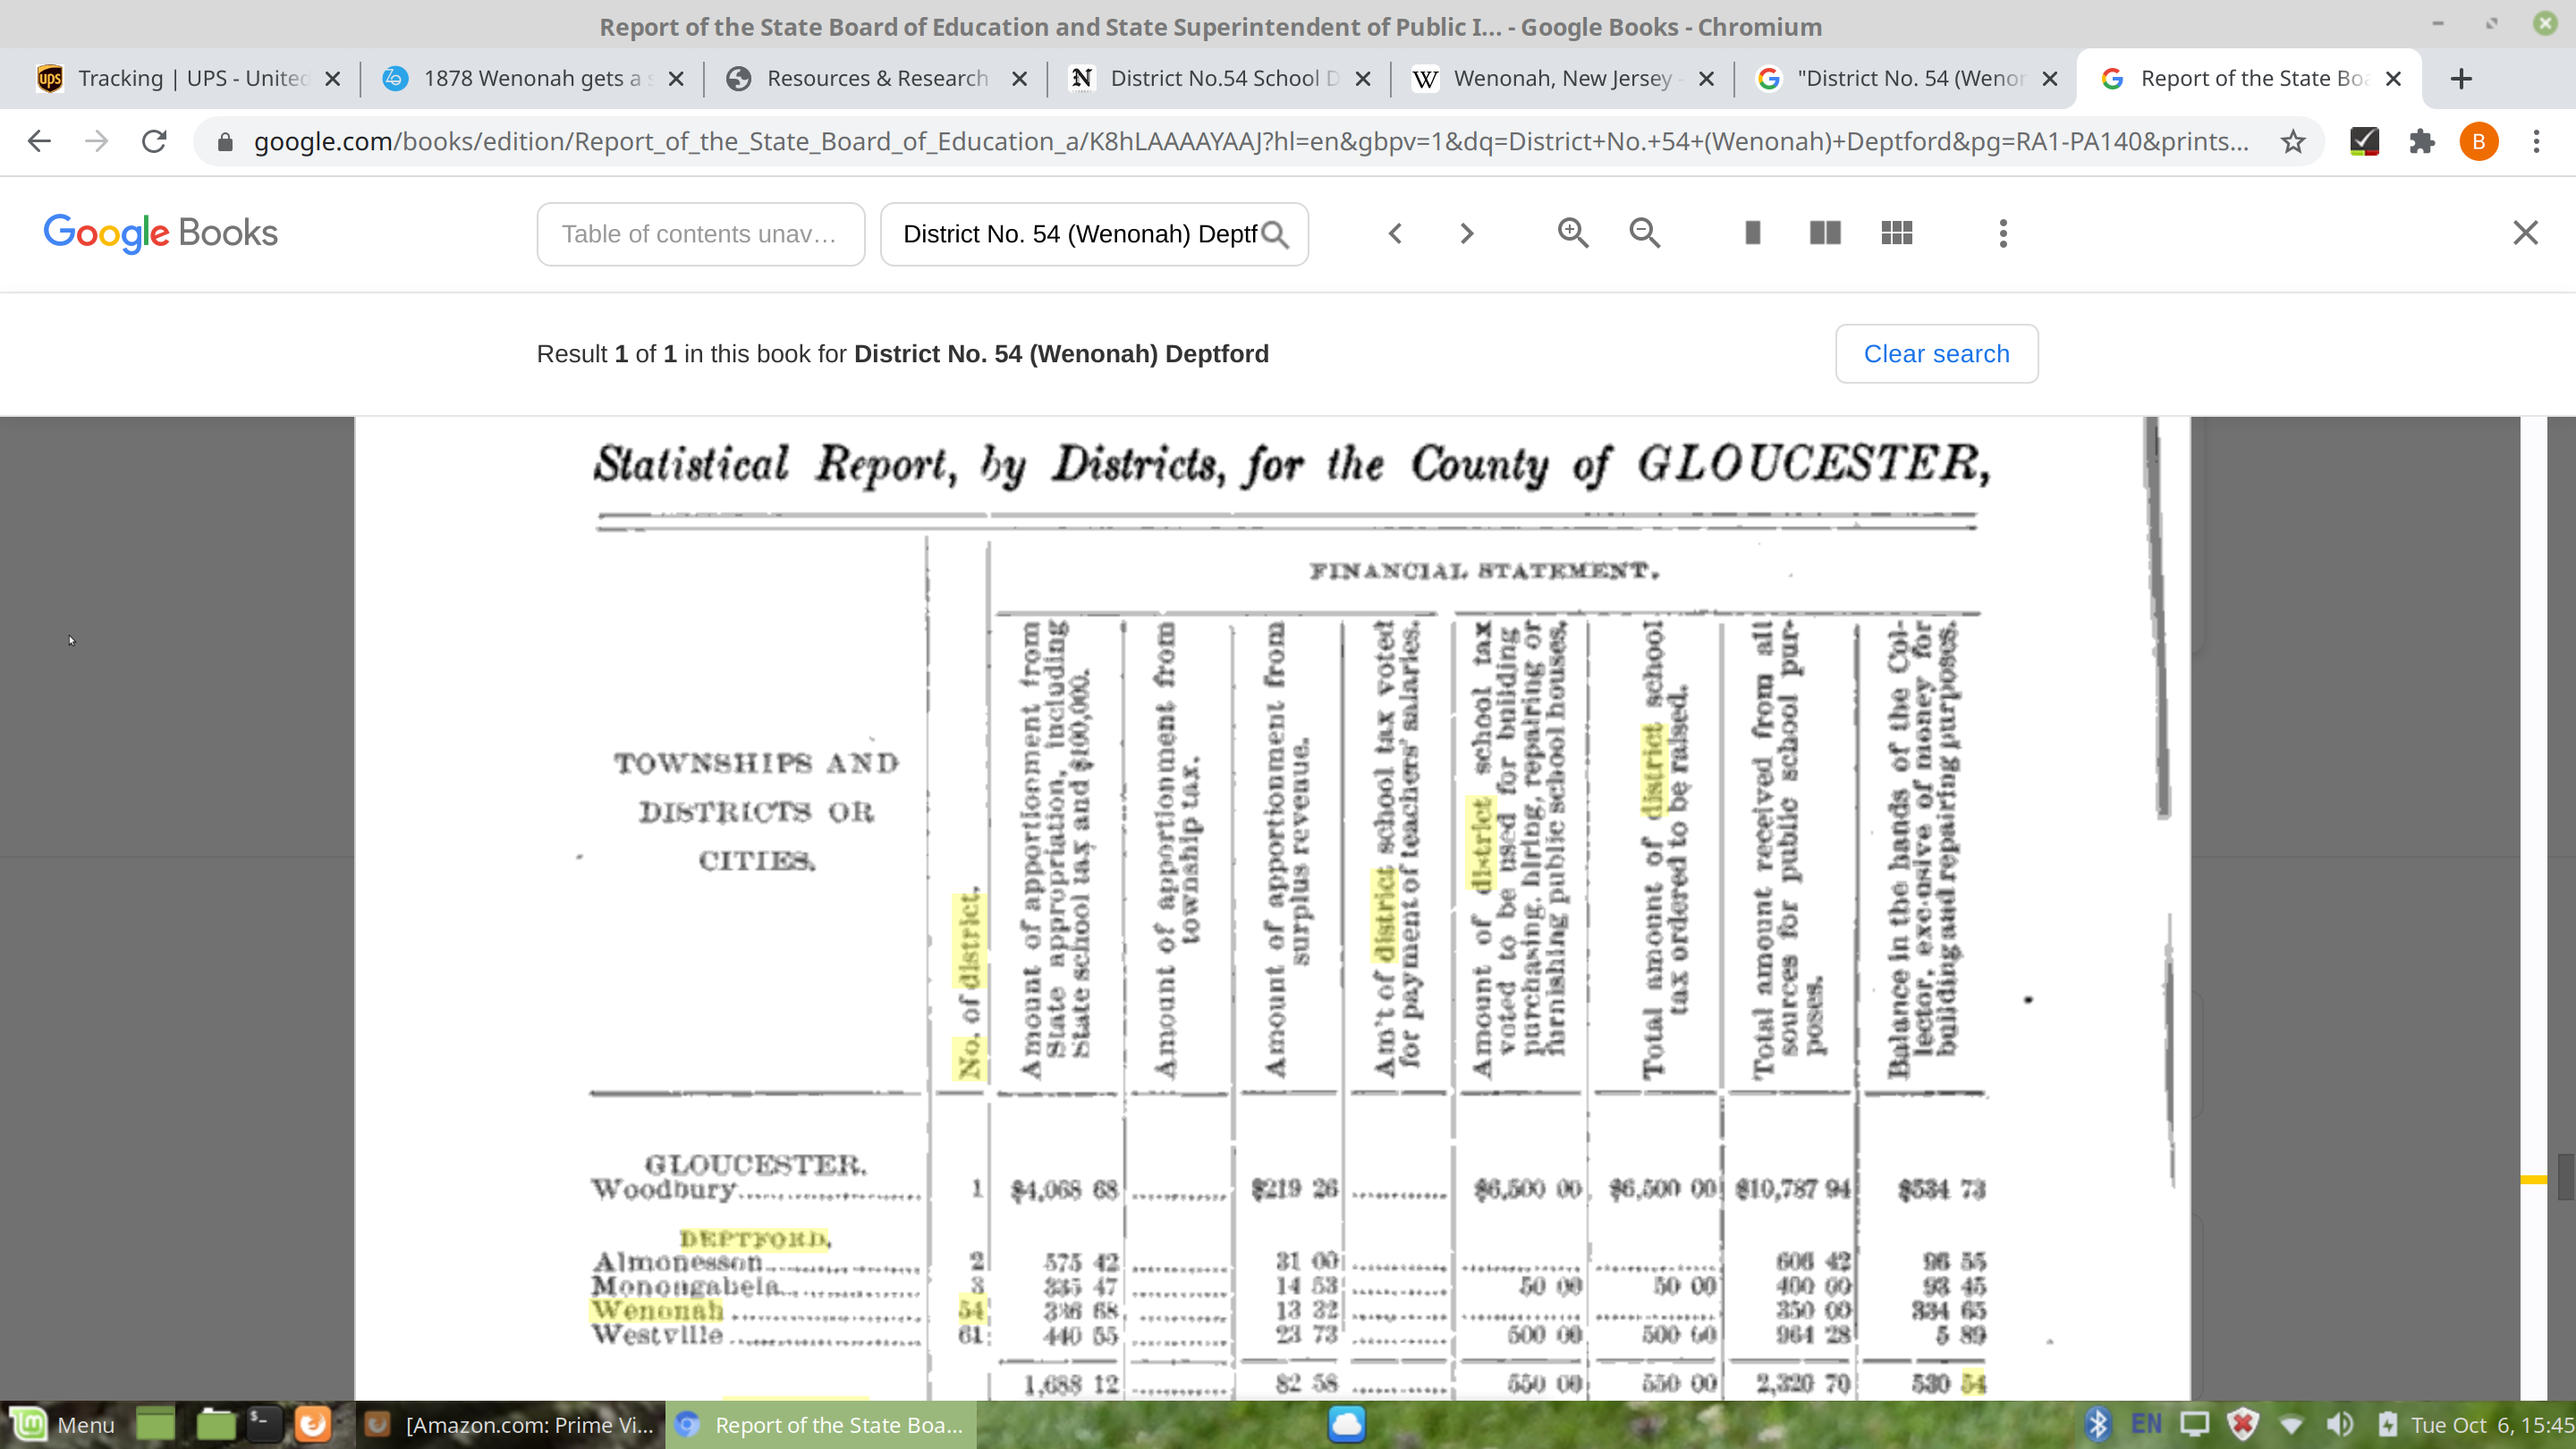Open a new browser tab

click(x=2461, y=78)
